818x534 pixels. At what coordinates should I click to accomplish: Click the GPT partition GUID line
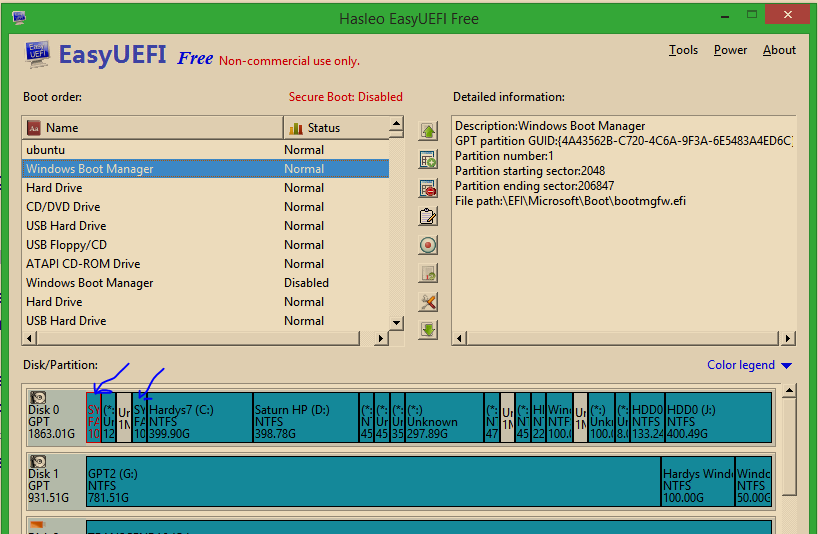click(x=624, y=141)
